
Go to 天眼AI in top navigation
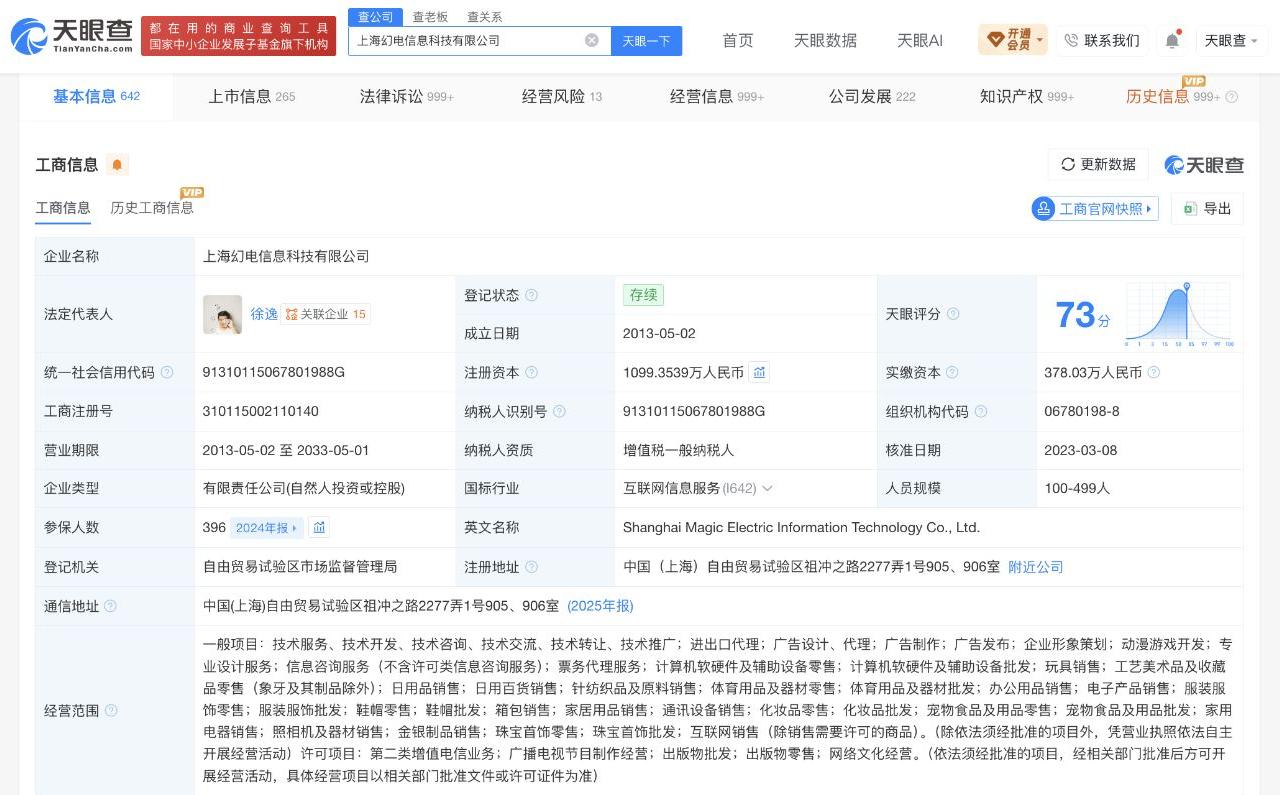[x=920, y=40]
